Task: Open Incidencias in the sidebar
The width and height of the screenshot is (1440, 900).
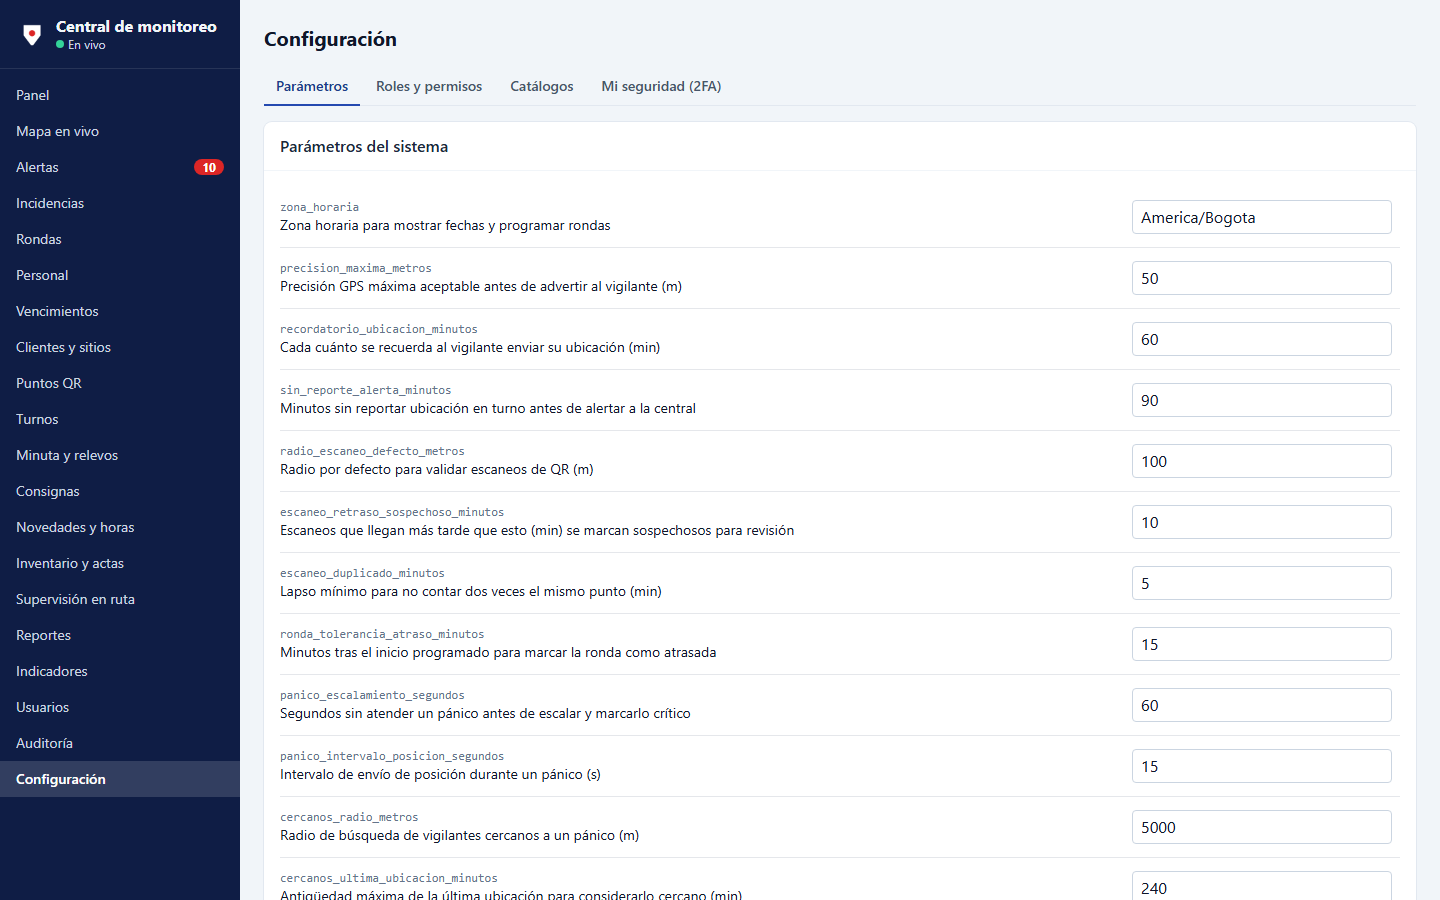Action: (x=120, y=203)
